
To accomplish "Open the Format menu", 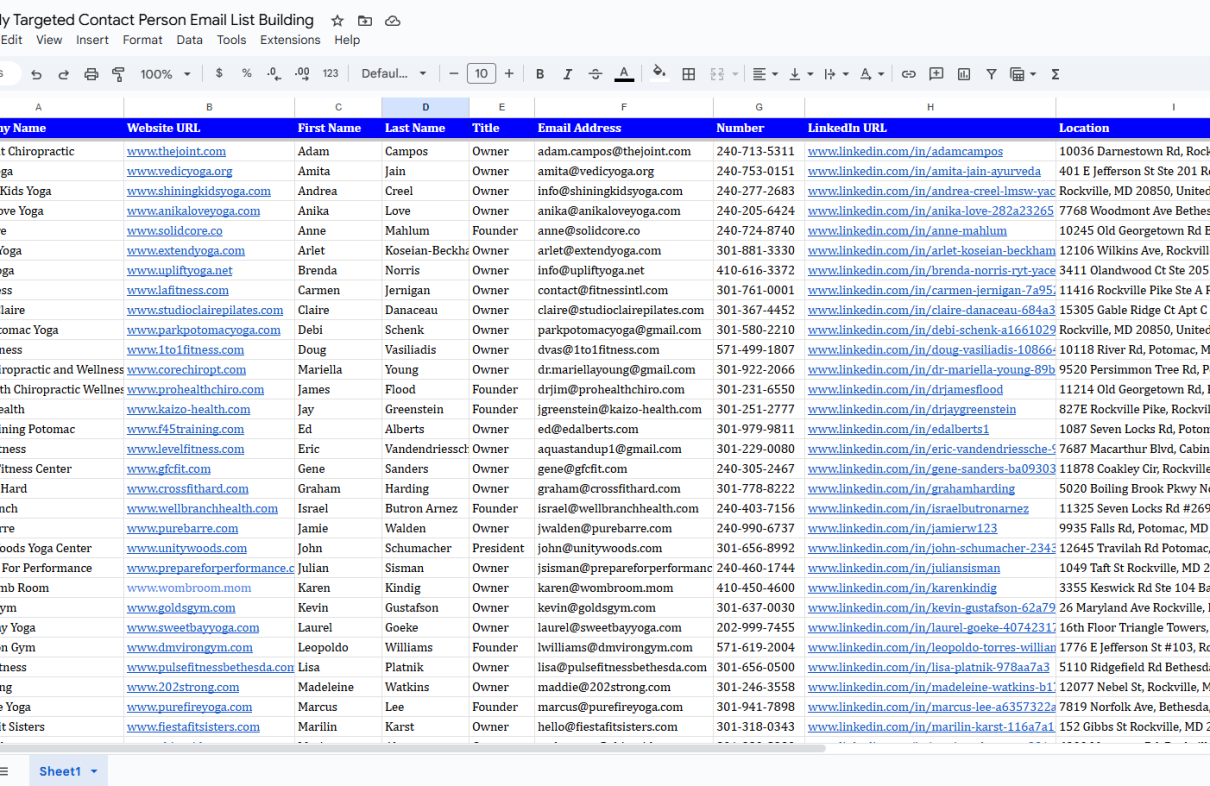I will click(143, 40).
